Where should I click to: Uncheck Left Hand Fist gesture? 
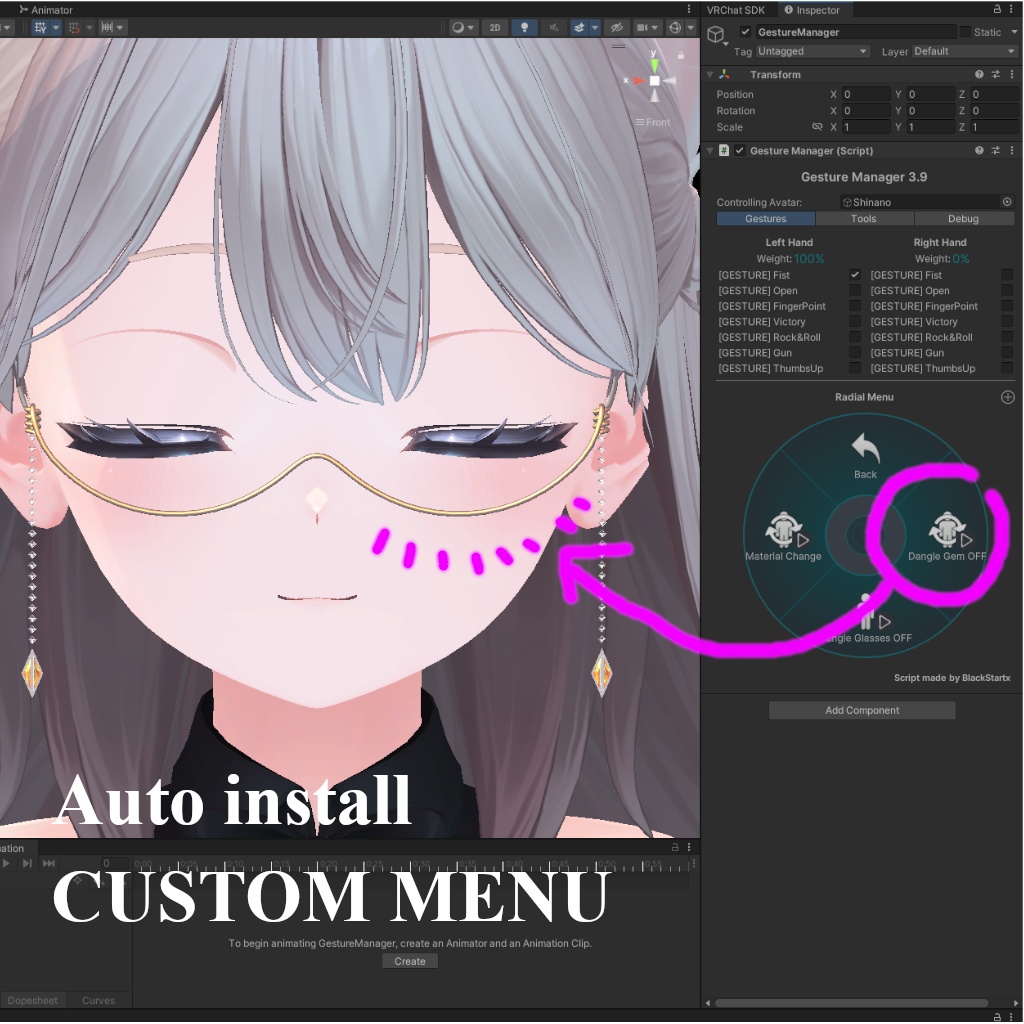[x=854, y=275]
